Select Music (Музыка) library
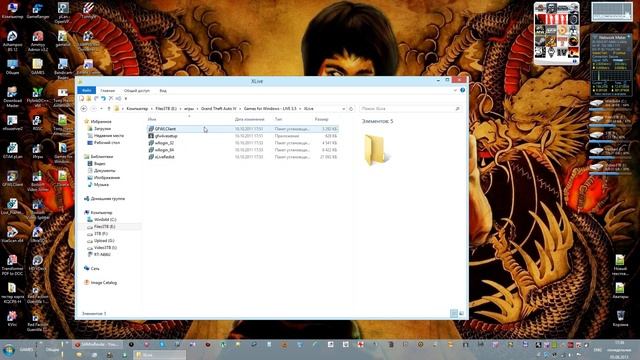This screenshot has height=360, width=640. point(98,184)
